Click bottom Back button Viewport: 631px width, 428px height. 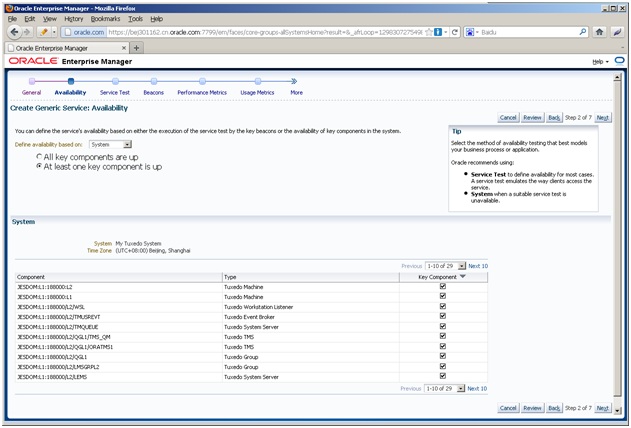[554, 408]
